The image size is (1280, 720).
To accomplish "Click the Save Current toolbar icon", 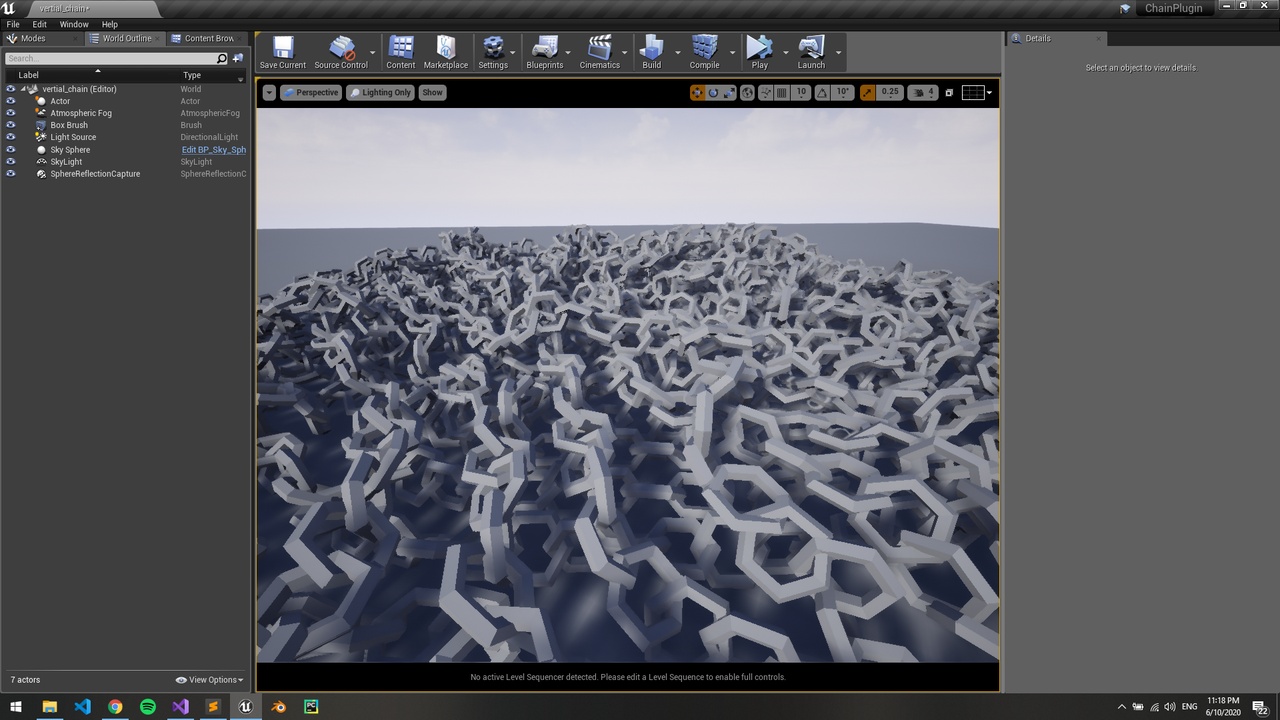I will [283, 52].
